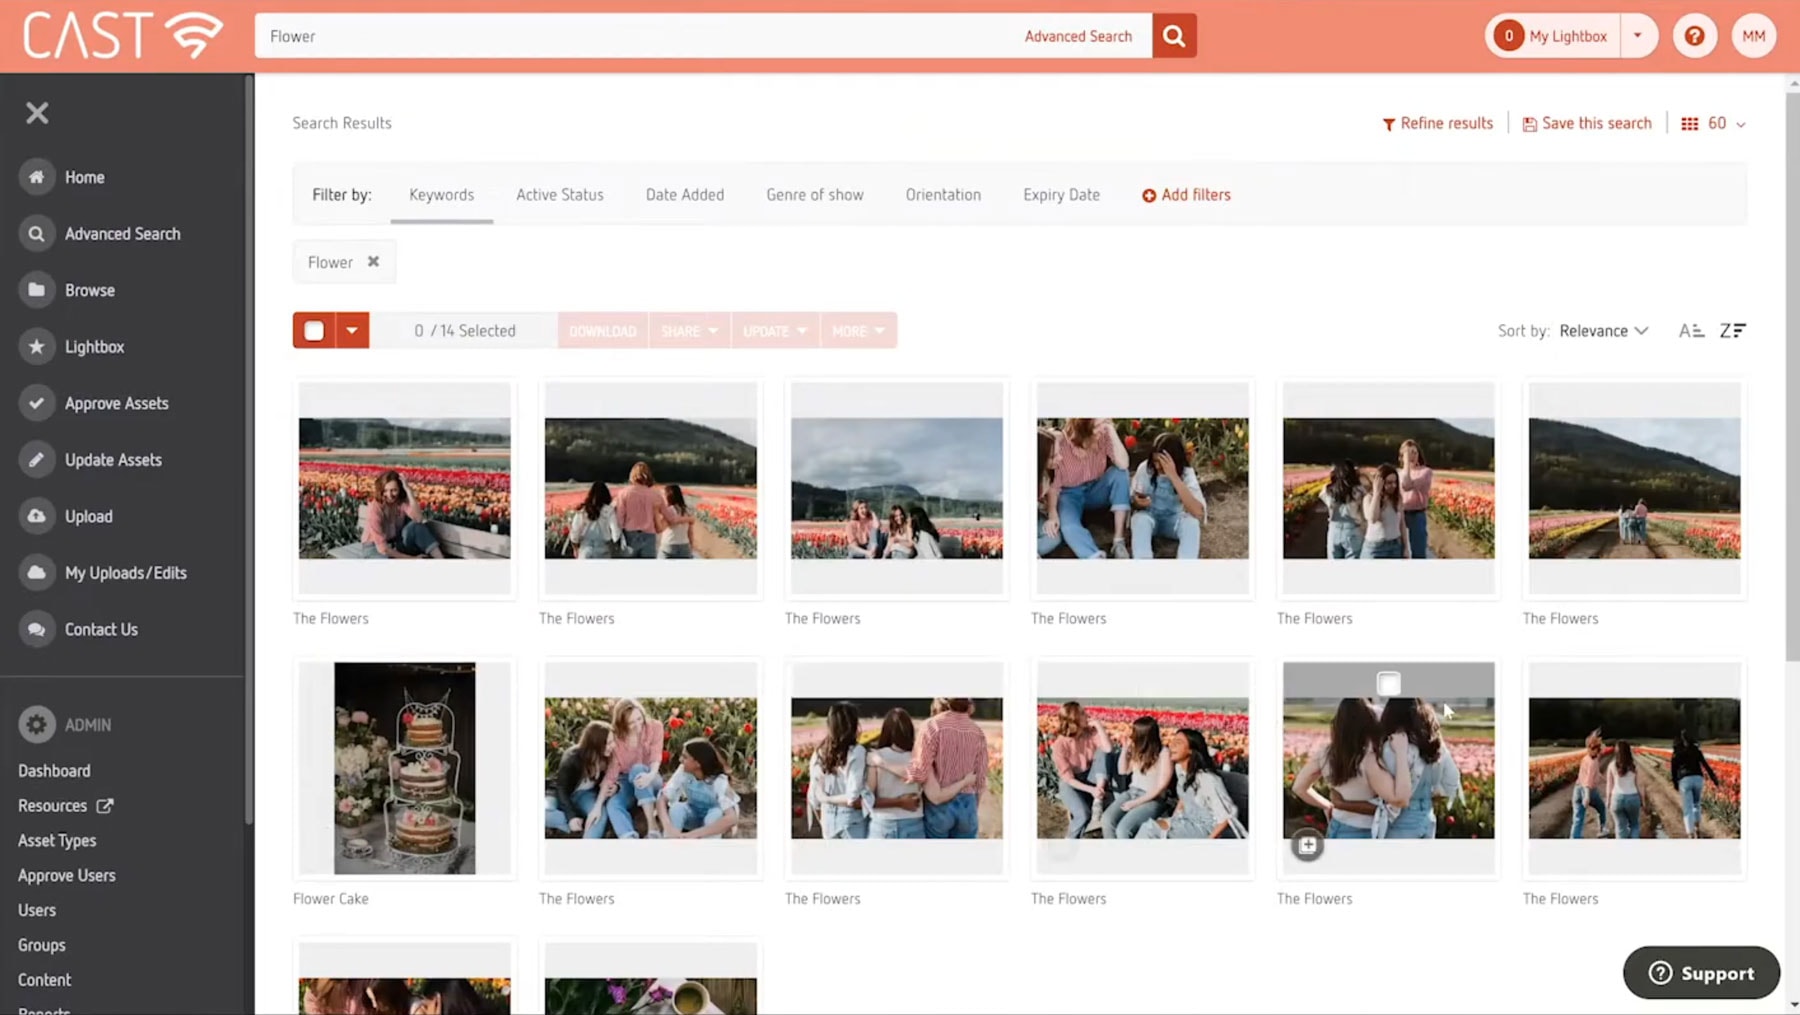Switch to the Active Status filter tab
This screenshot has width=1800, height=1015.
560,195
